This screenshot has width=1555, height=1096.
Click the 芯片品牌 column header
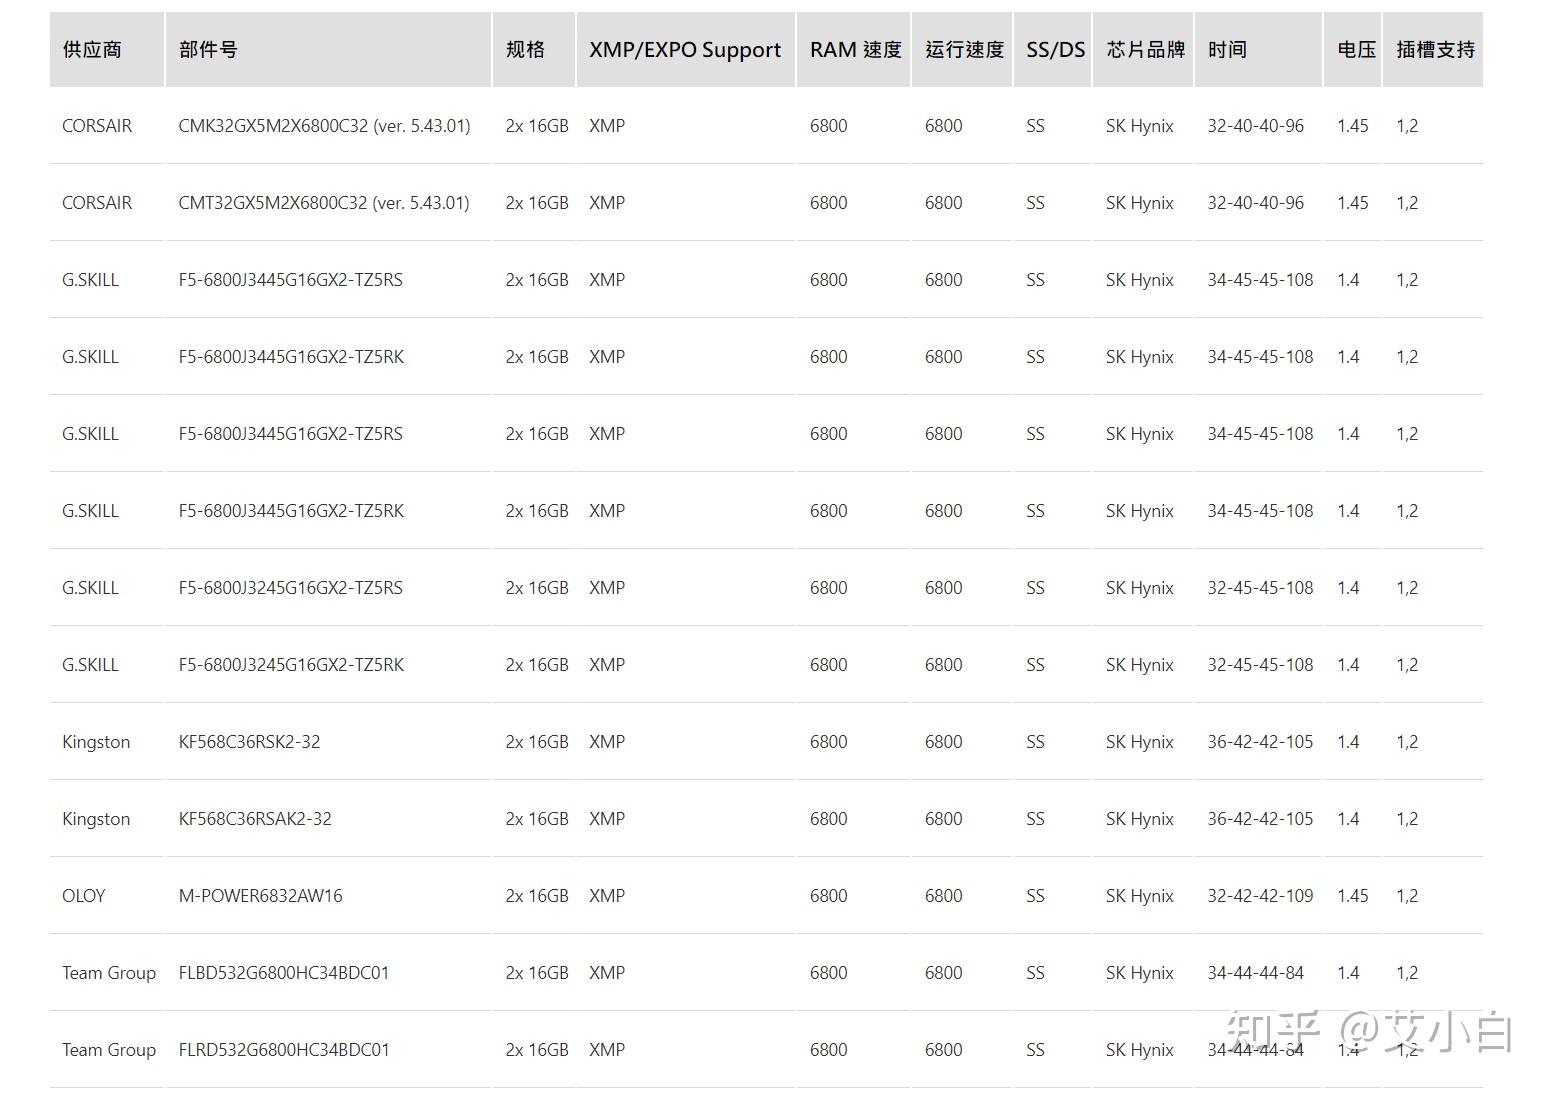[x=1146, y=49]
